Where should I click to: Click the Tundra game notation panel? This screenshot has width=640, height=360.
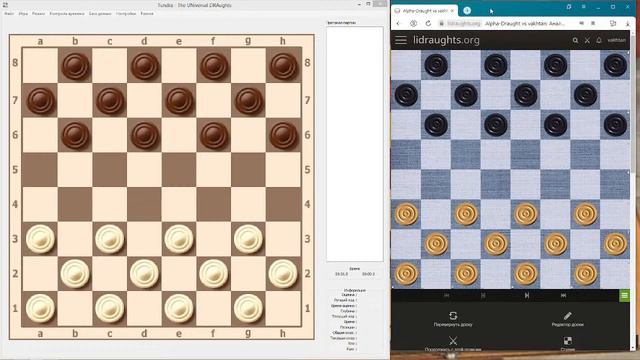coord(355,144)
